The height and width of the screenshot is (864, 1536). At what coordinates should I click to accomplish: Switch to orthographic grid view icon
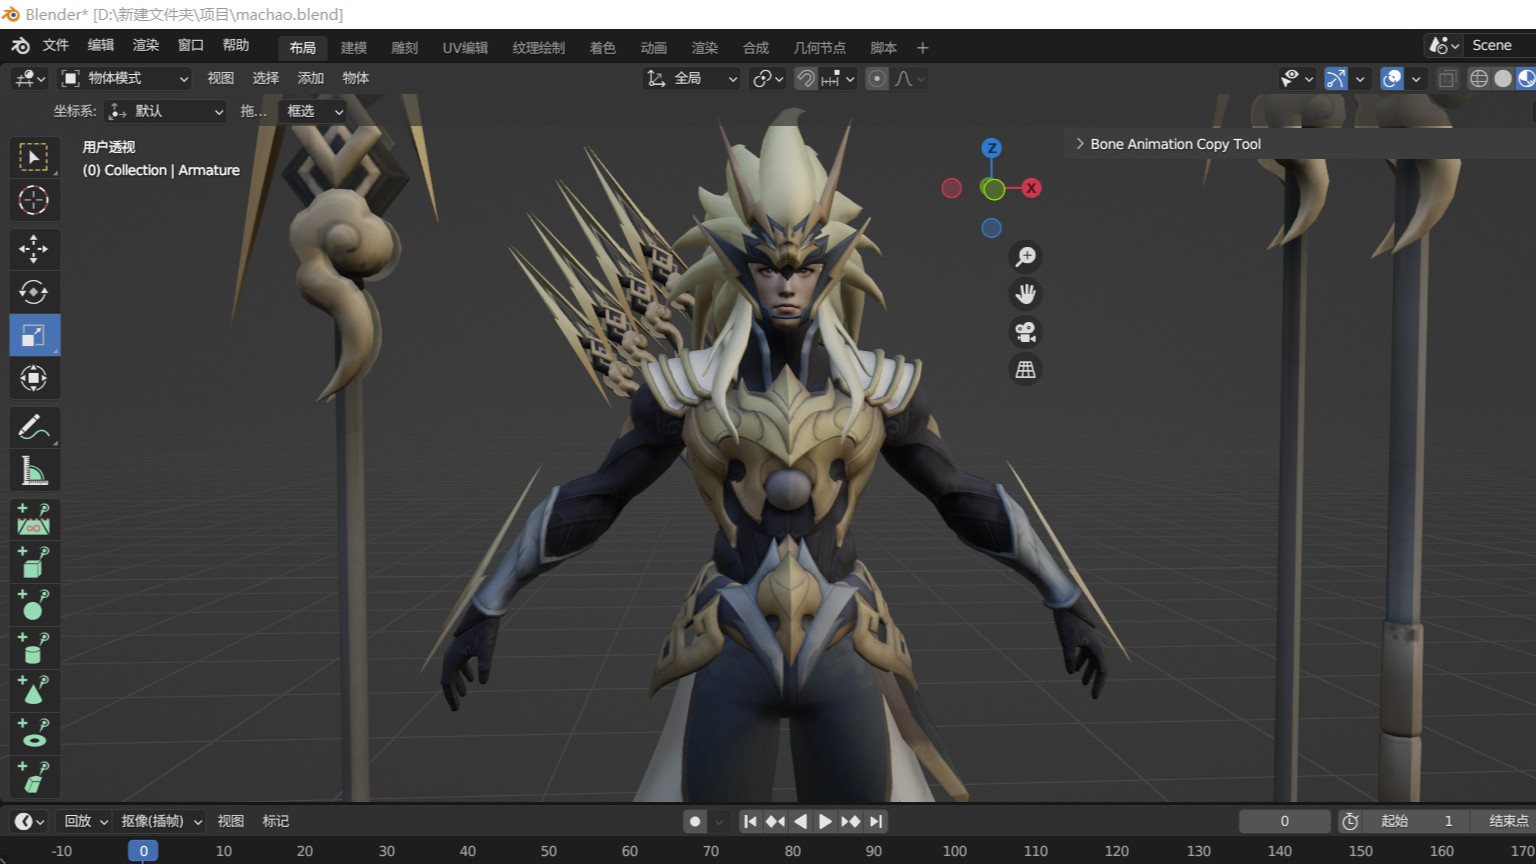(x=1025, y=370)
